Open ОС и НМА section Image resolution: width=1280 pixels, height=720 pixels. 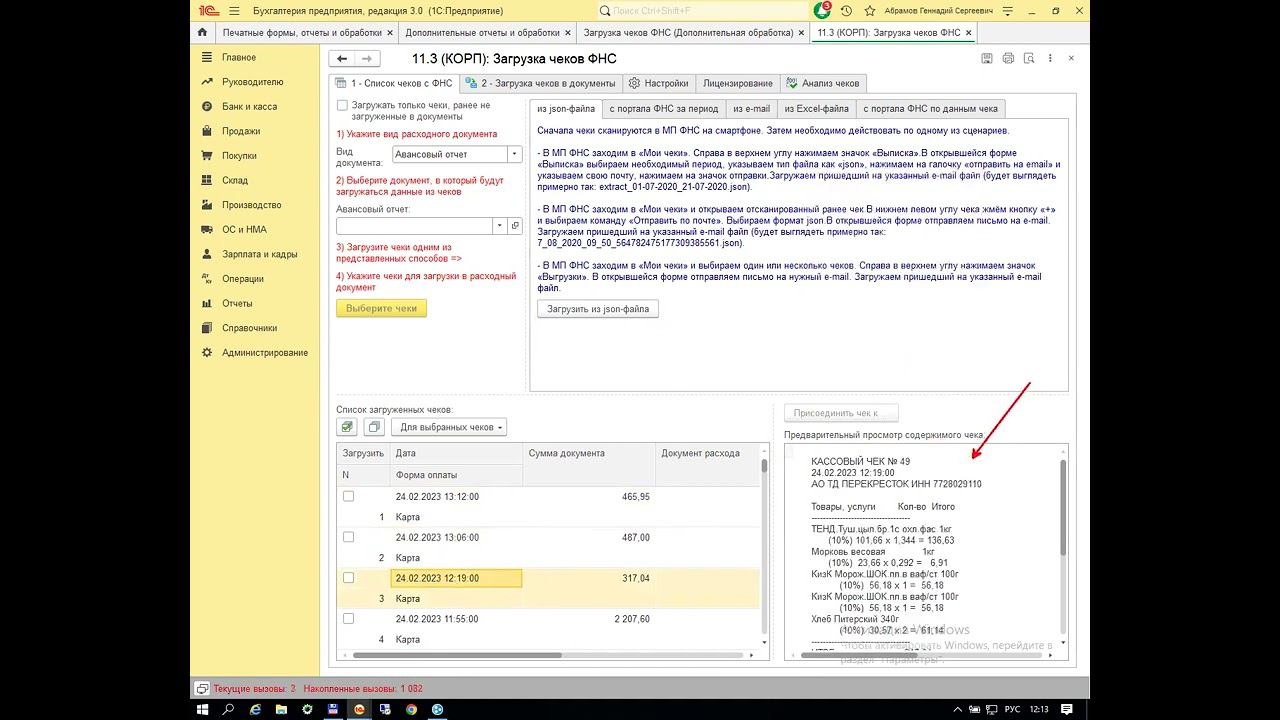click(x=245, y=229)
